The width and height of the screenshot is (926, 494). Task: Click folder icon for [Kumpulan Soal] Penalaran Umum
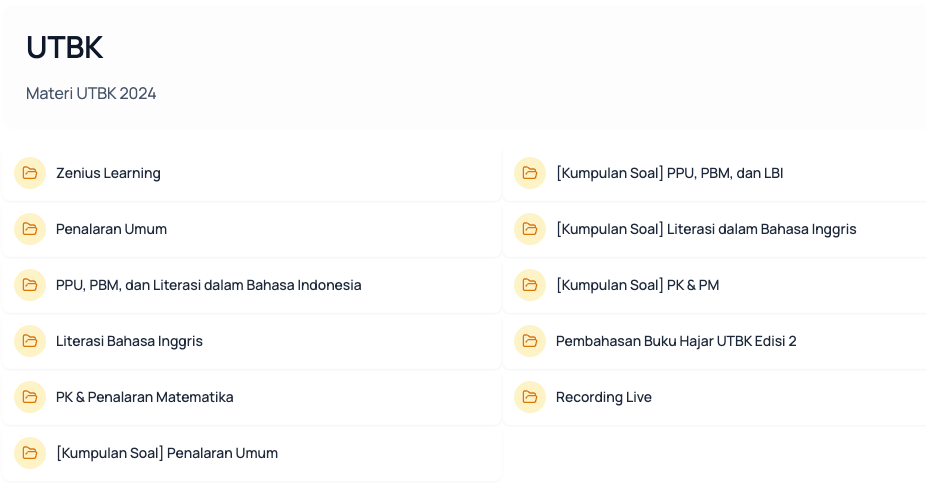[x=30, y=453]
